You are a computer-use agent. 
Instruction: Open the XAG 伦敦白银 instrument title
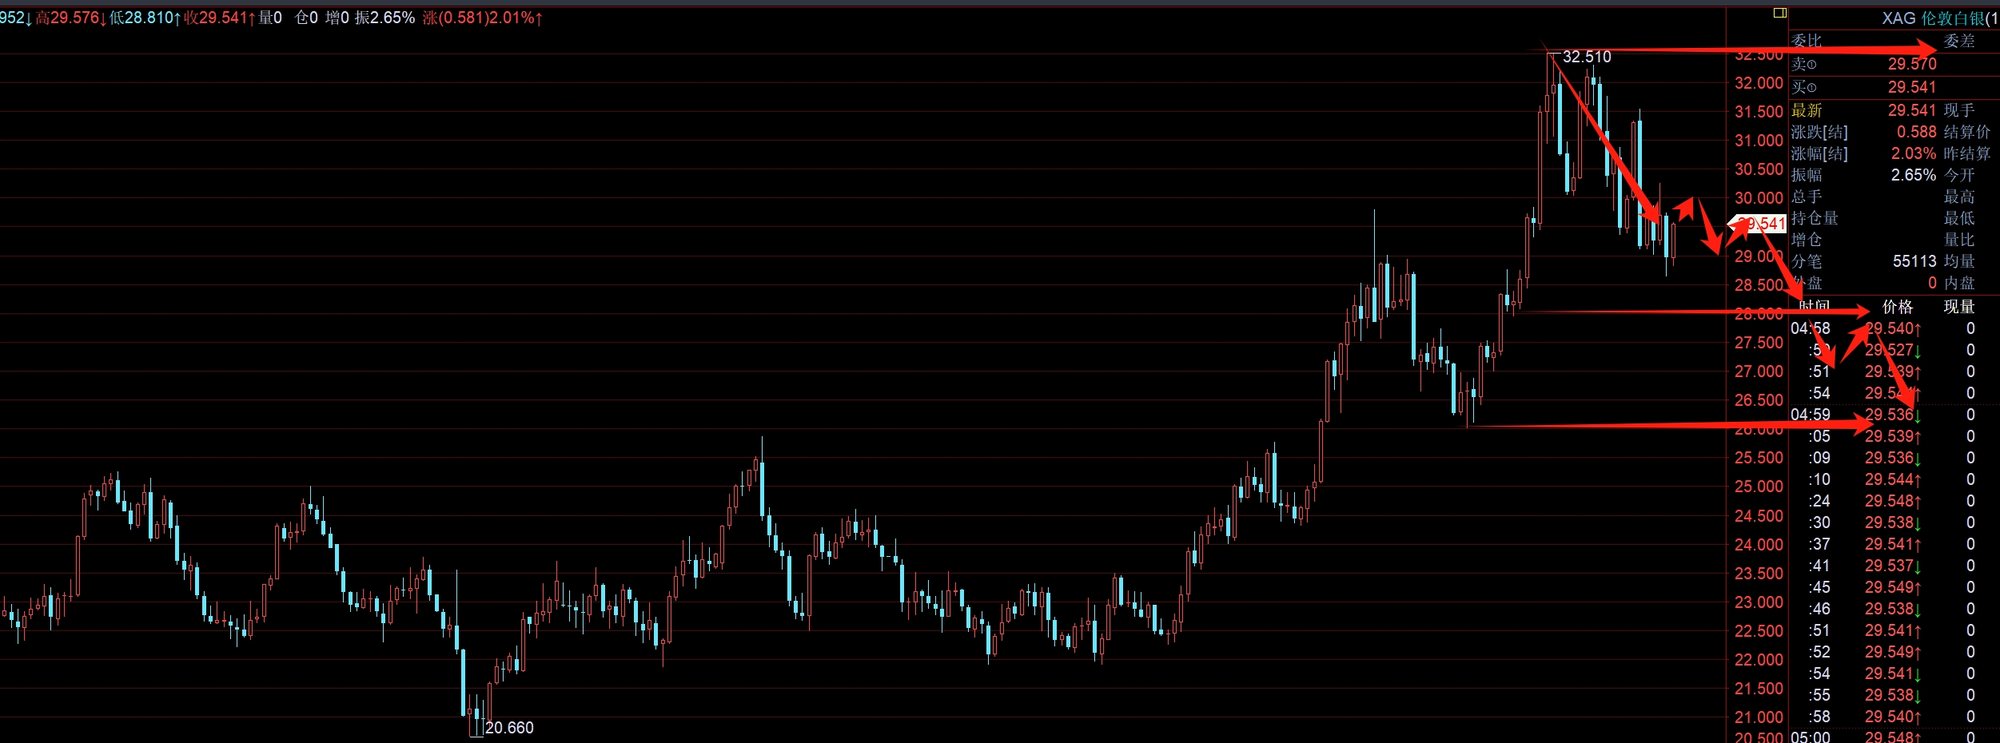pyautogui.click(x=1938, y=18)
